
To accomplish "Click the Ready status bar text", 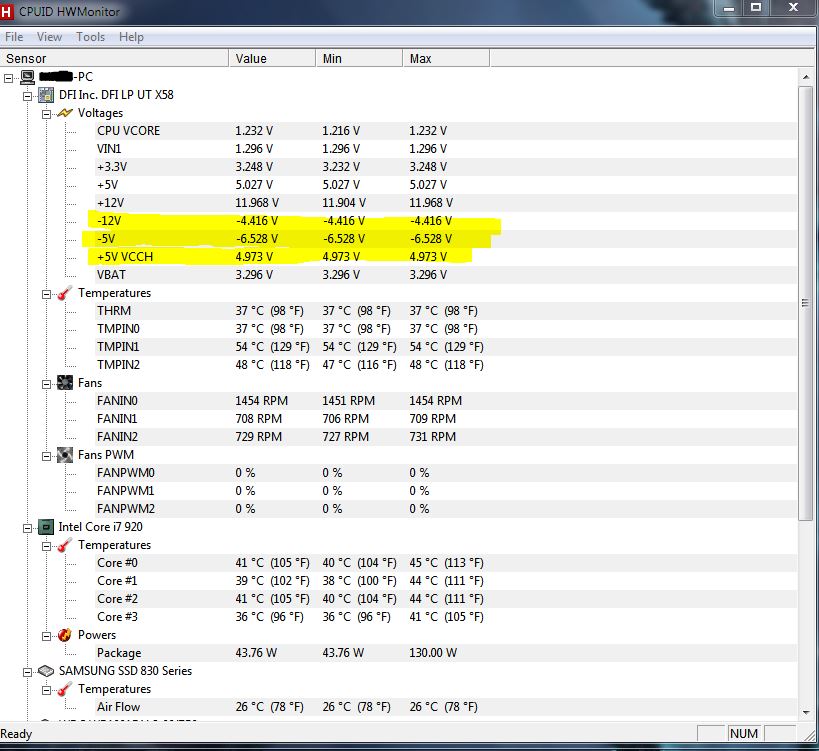I will tap(16, 734).
